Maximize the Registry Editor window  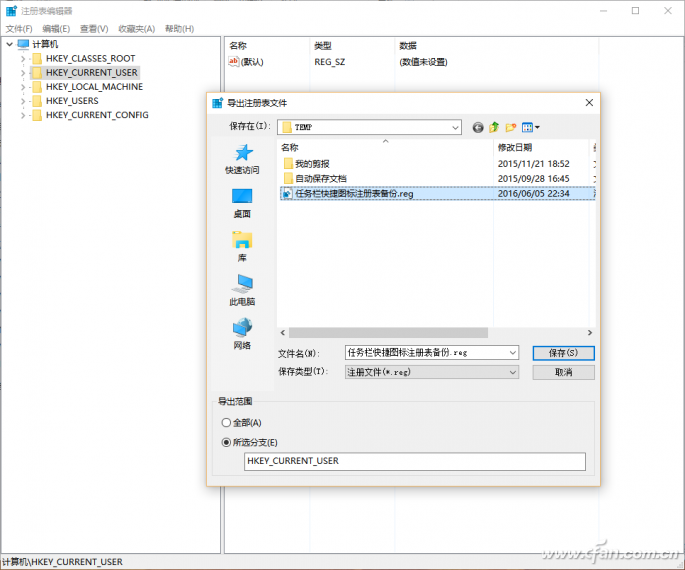click(635, 11)
